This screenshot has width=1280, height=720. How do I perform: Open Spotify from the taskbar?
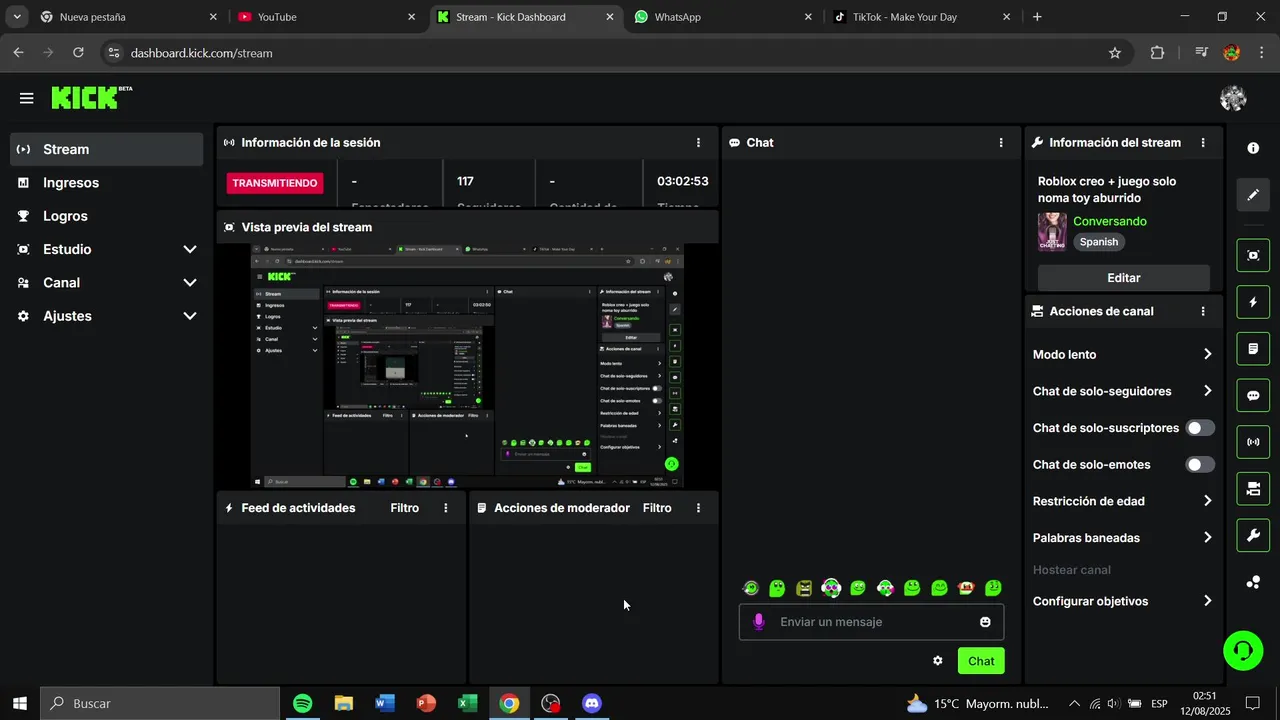303,704
